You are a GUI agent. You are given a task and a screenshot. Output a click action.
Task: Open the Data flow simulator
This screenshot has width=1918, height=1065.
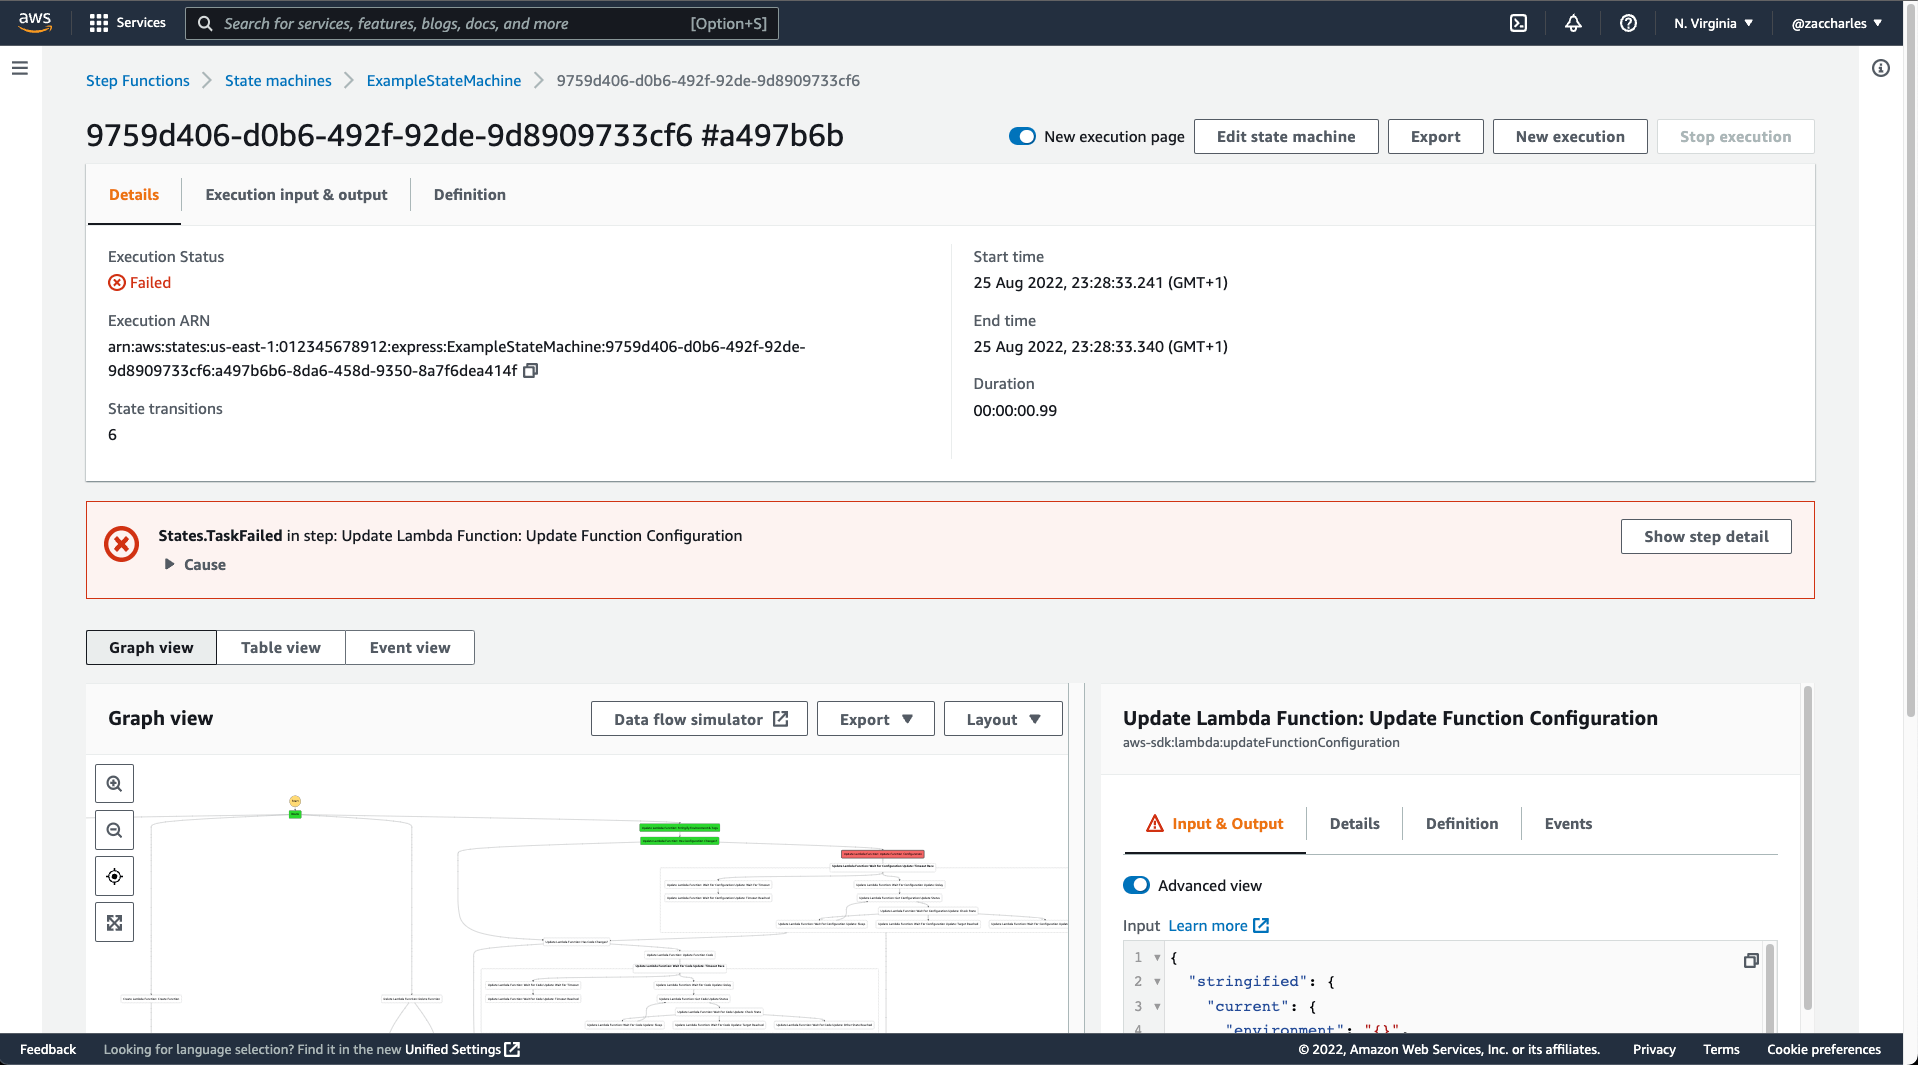(700, 719)
